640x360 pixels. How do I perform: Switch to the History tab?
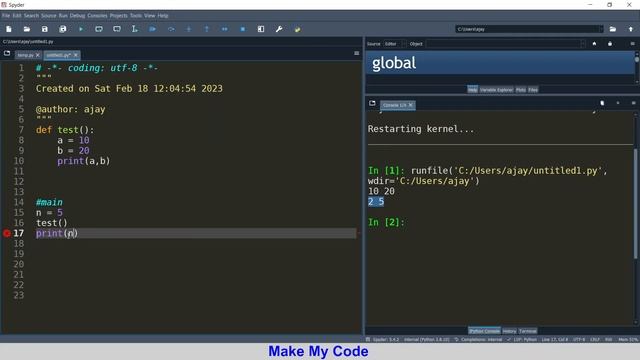point(509,331)
